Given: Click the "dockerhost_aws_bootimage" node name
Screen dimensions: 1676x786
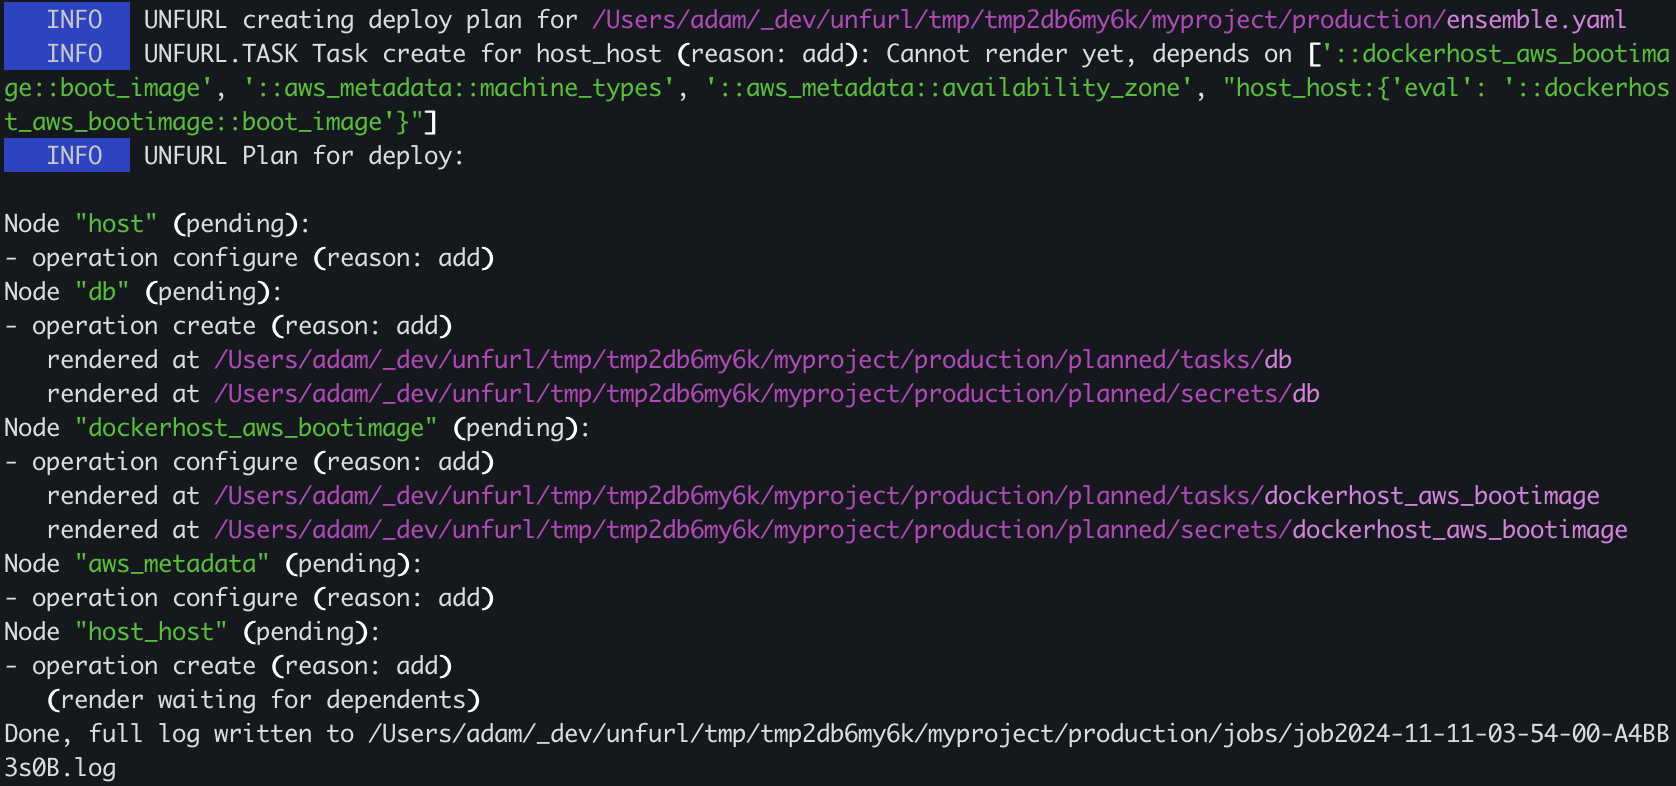Looking at the screenshot, I should coord(256,428).
